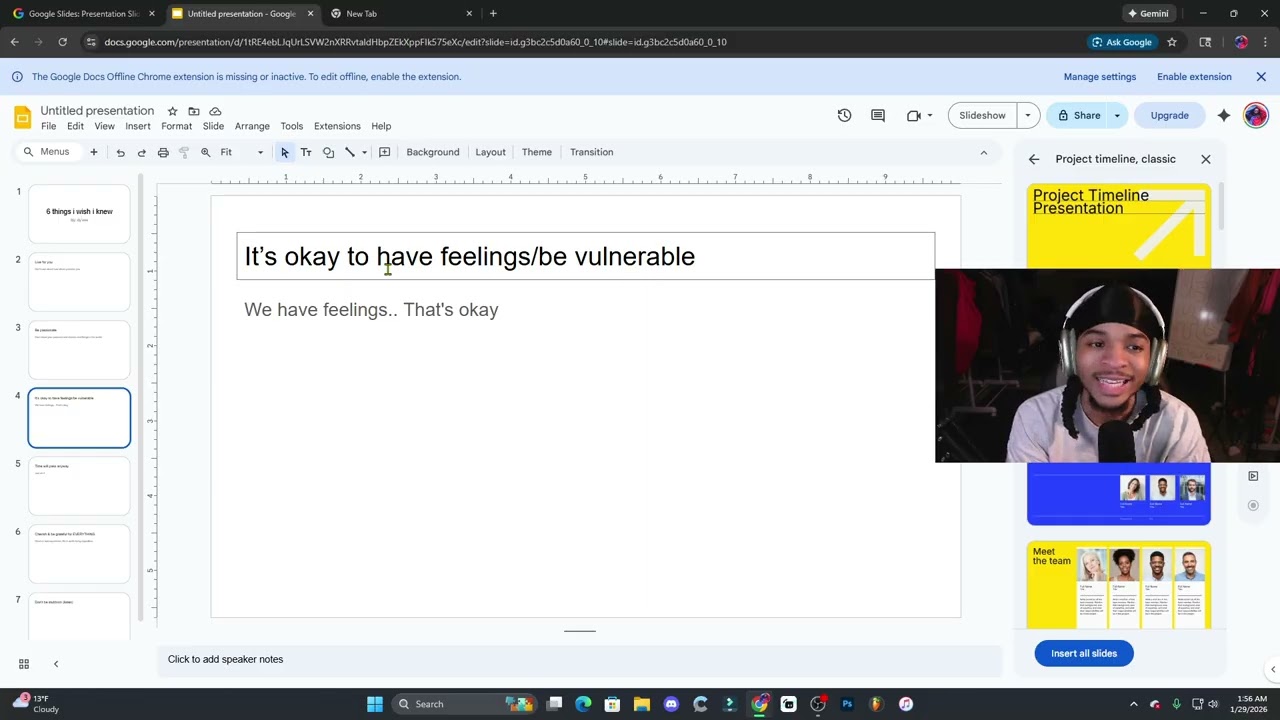Click the Manage settings link
This screenshot has width=1280, height=720.
[x=1100, y=77]
